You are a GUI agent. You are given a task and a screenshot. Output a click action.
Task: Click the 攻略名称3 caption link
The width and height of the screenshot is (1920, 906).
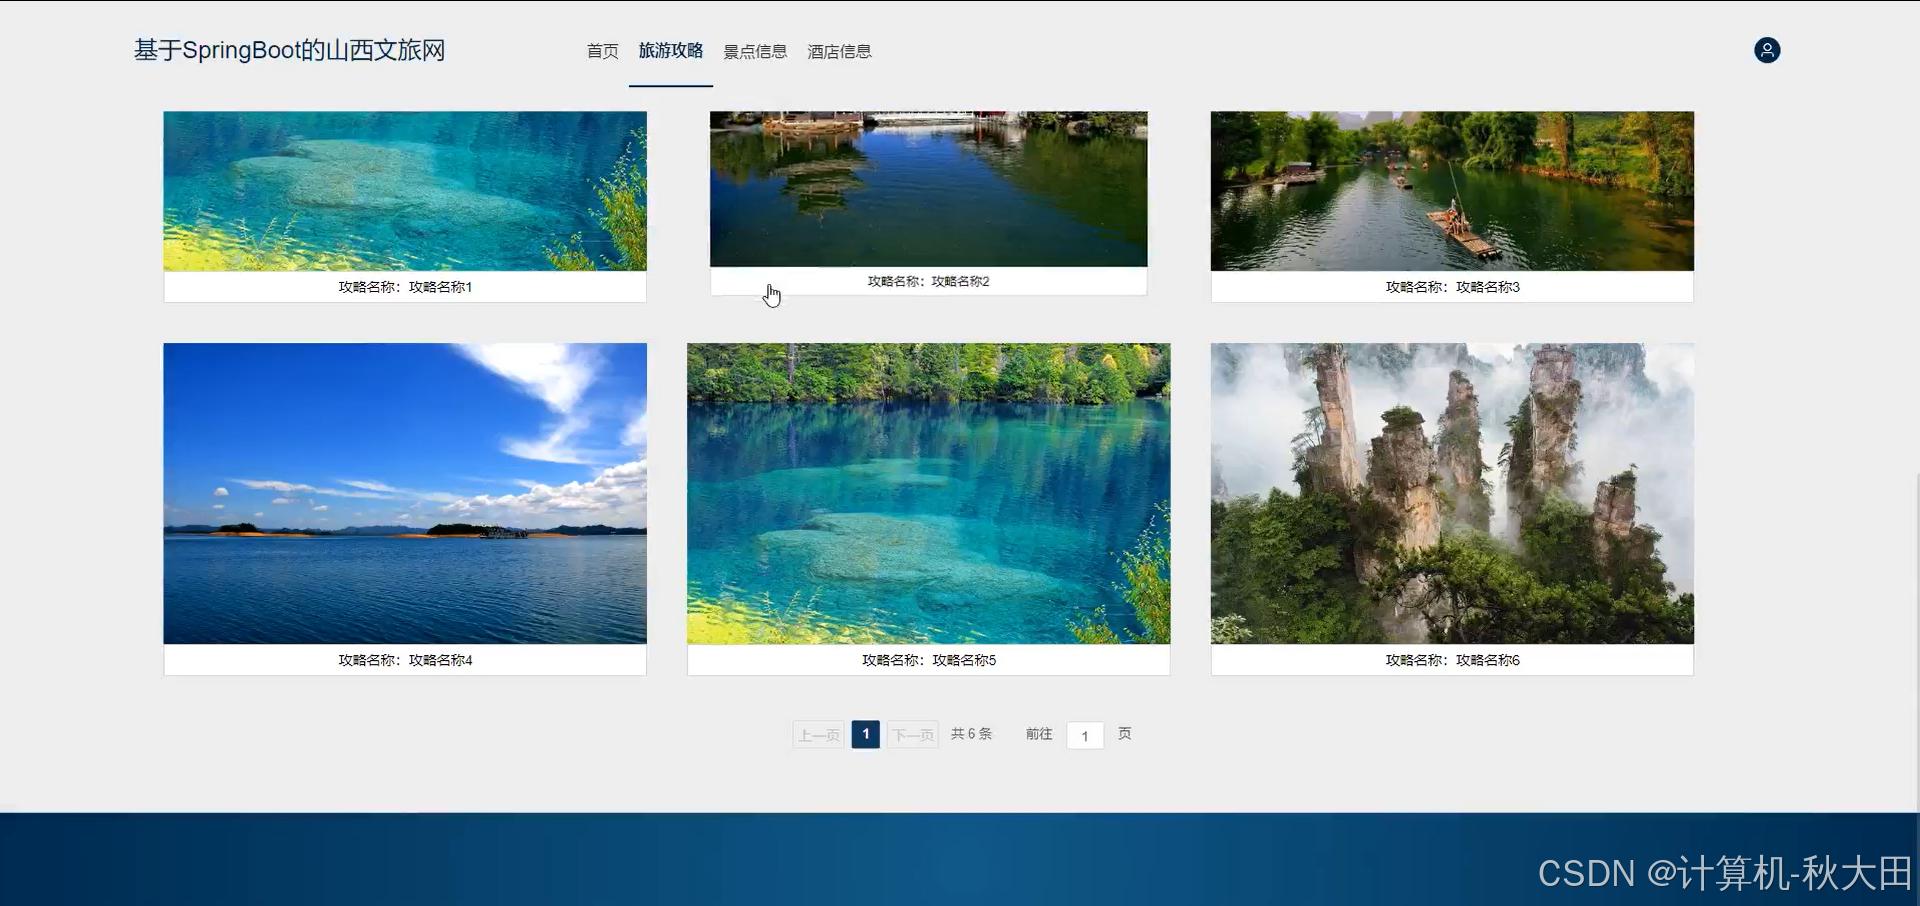tap(1452, 287)
